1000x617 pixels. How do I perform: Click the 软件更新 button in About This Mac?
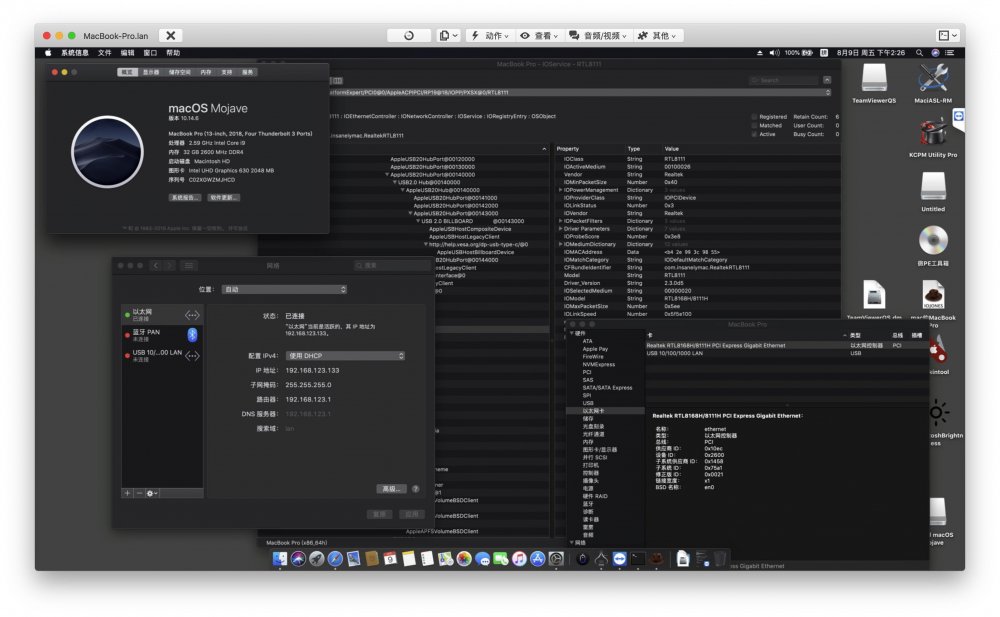point(224,198)
